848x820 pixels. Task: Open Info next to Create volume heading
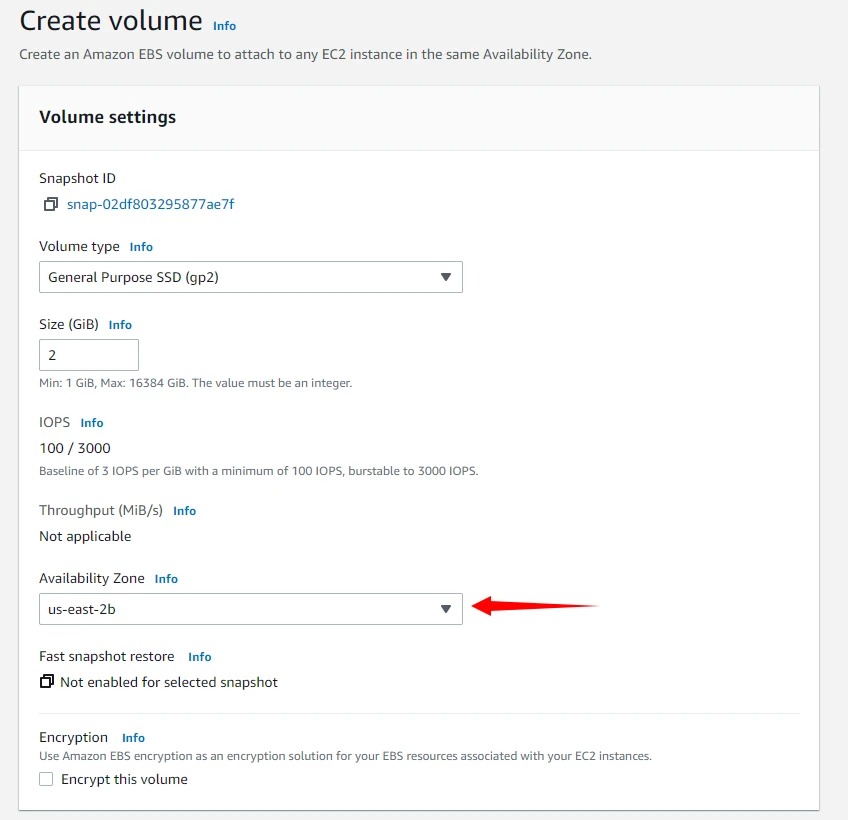[x=224, y=26]
